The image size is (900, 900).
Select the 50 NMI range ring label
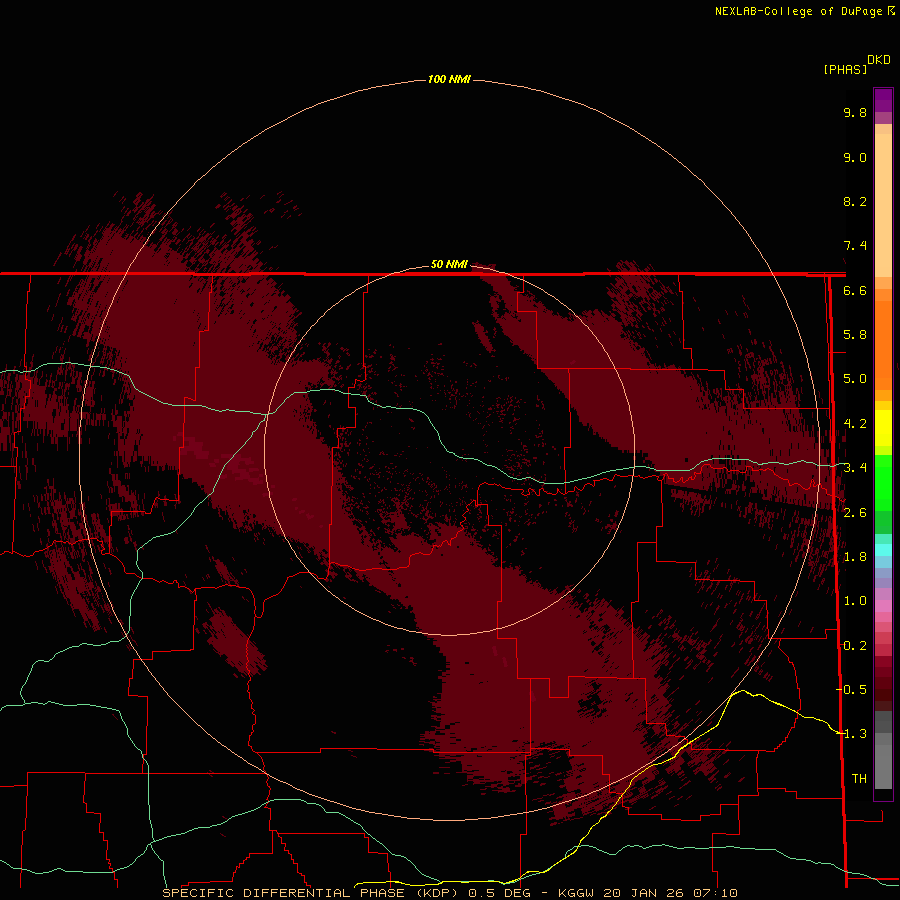(449, 264)
